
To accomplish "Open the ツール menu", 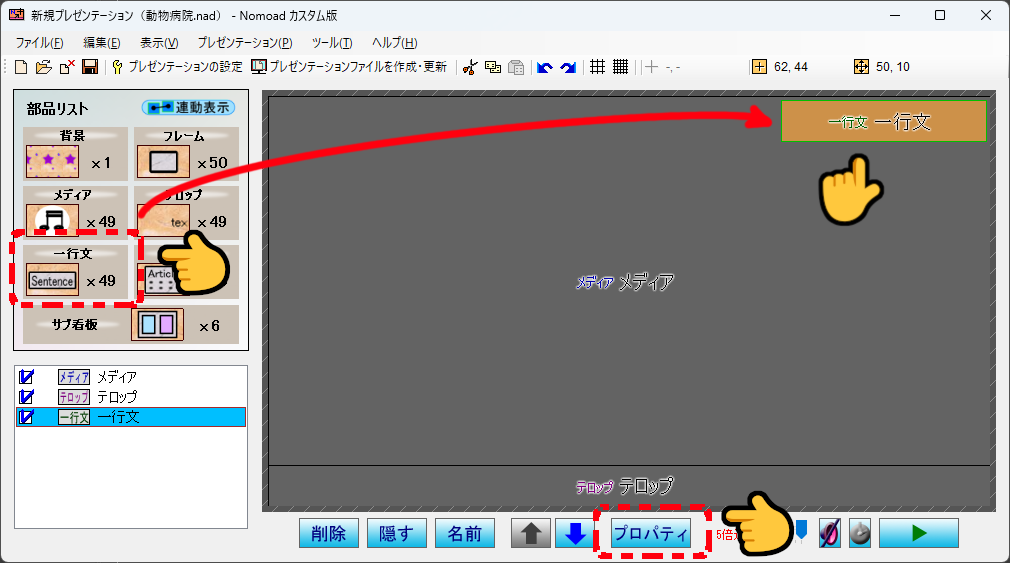I will pos(331,43).
